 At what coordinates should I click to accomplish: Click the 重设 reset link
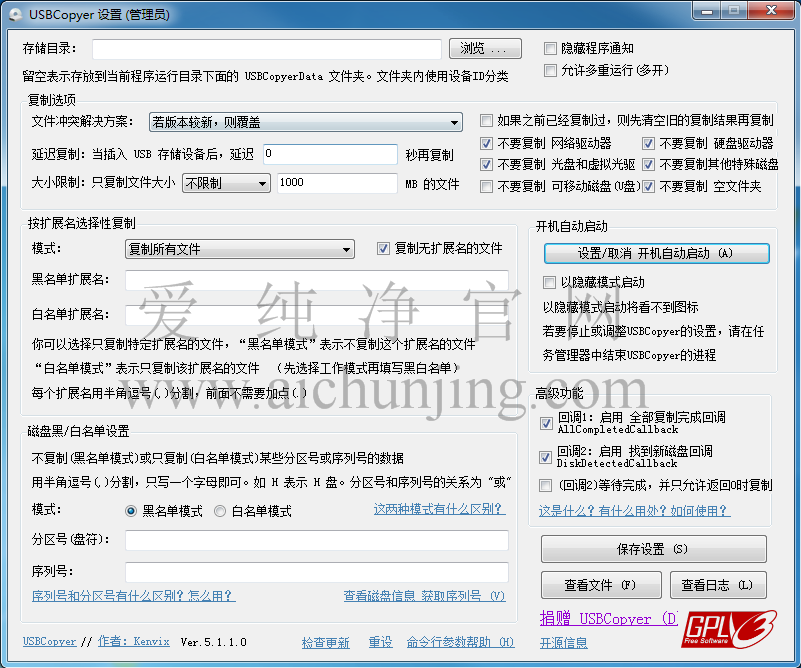point(381,642)
